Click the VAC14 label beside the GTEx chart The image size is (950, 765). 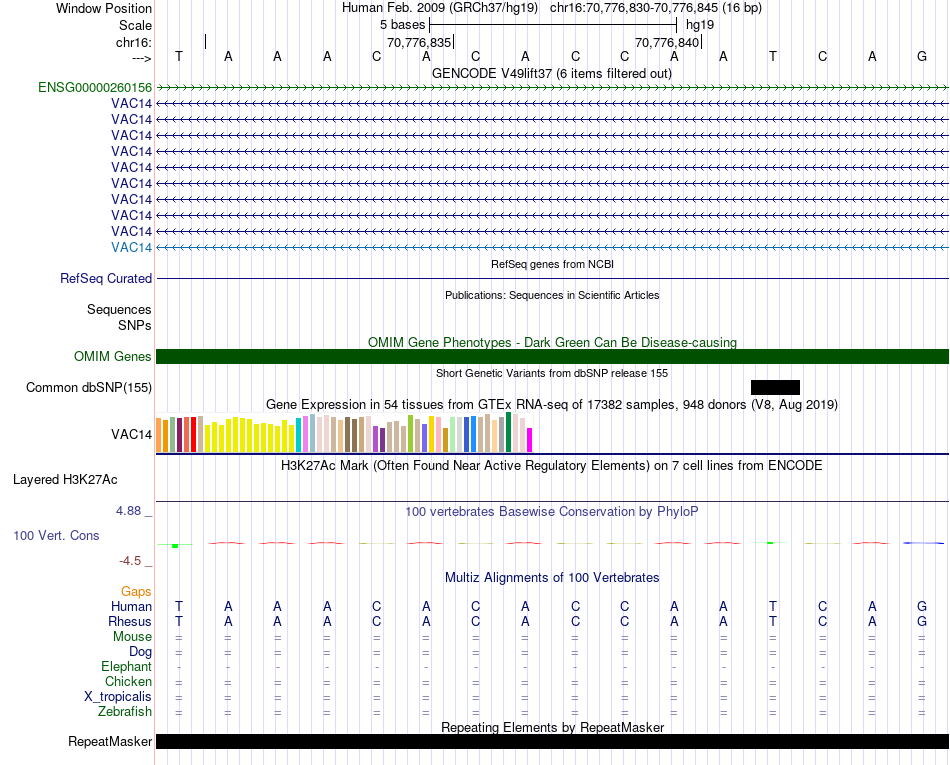point(131,434)
